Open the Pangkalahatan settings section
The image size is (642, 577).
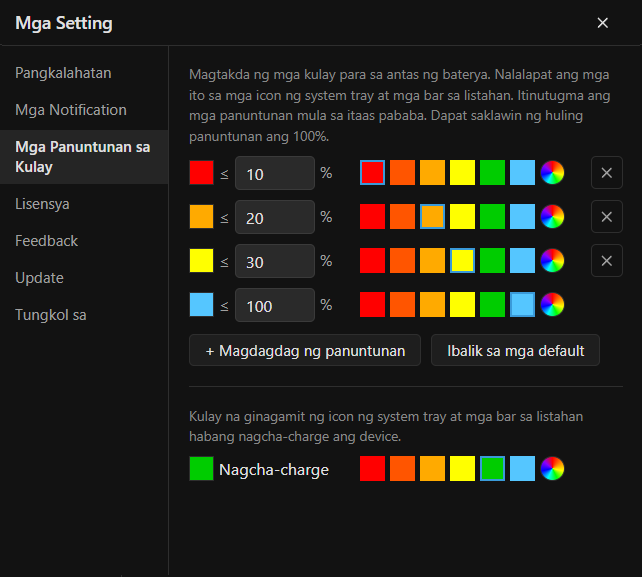point(84,73)
